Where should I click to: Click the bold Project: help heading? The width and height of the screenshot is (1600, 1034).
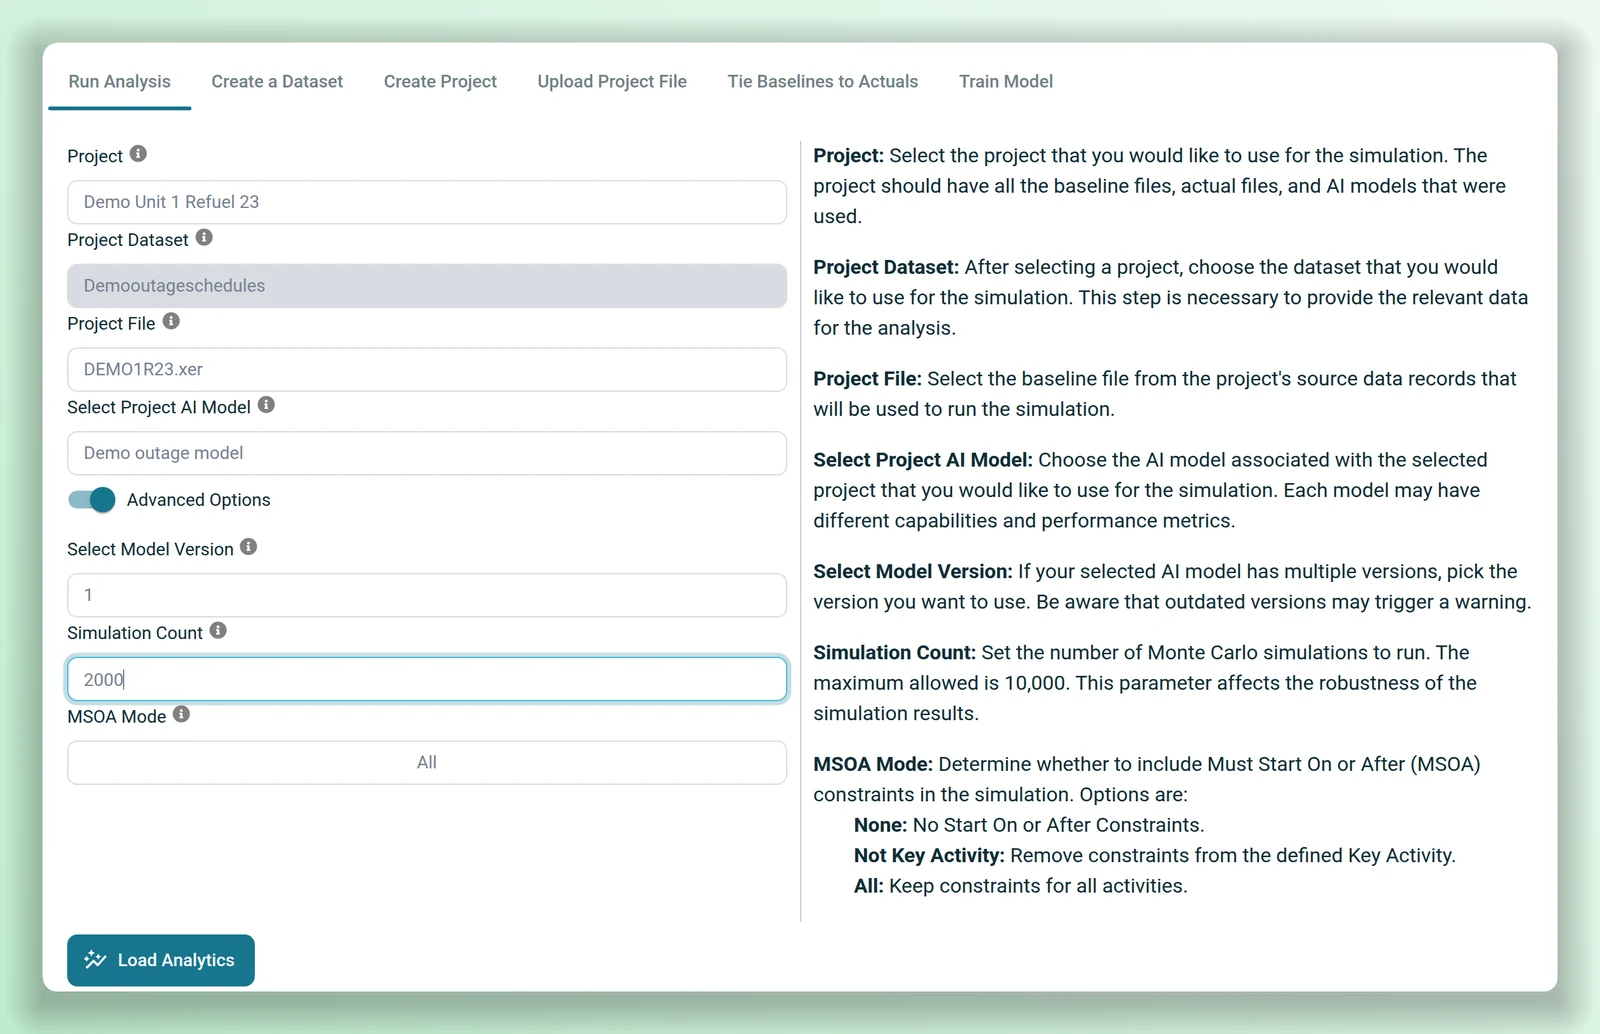848,156
